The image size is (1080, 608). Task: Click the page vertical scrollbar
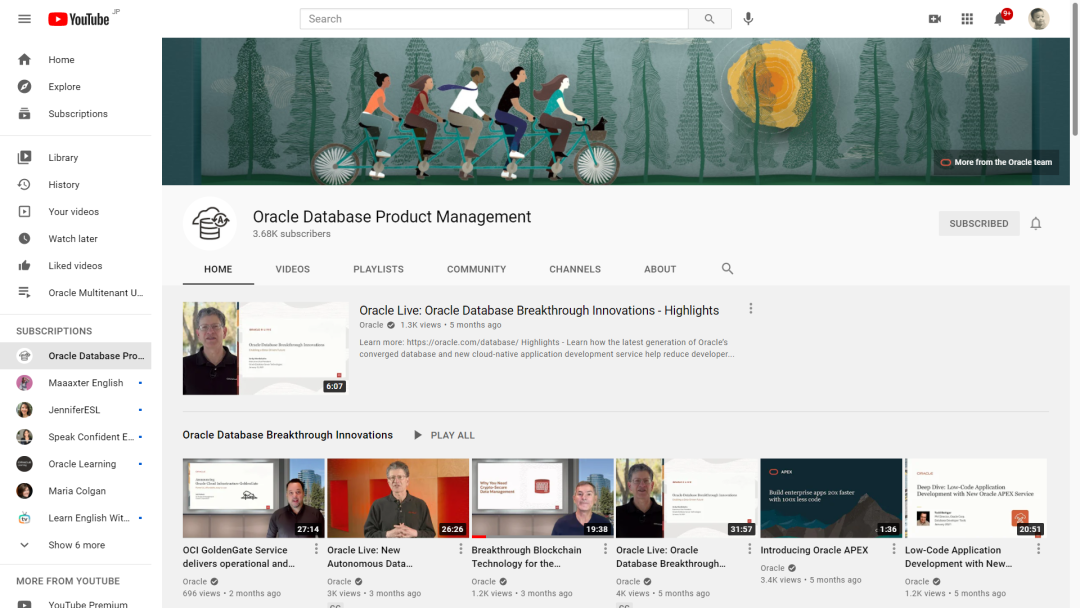(1074, 69)
